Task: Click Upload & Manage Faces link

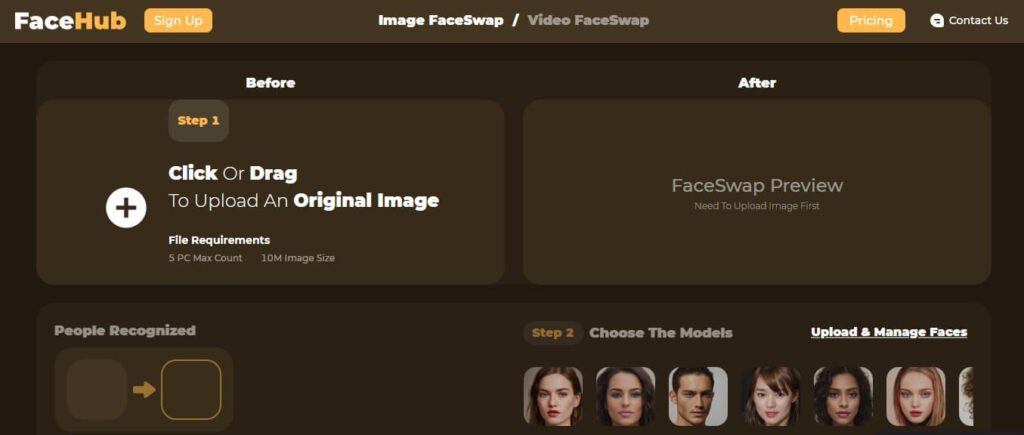Action: click(889, 332)
